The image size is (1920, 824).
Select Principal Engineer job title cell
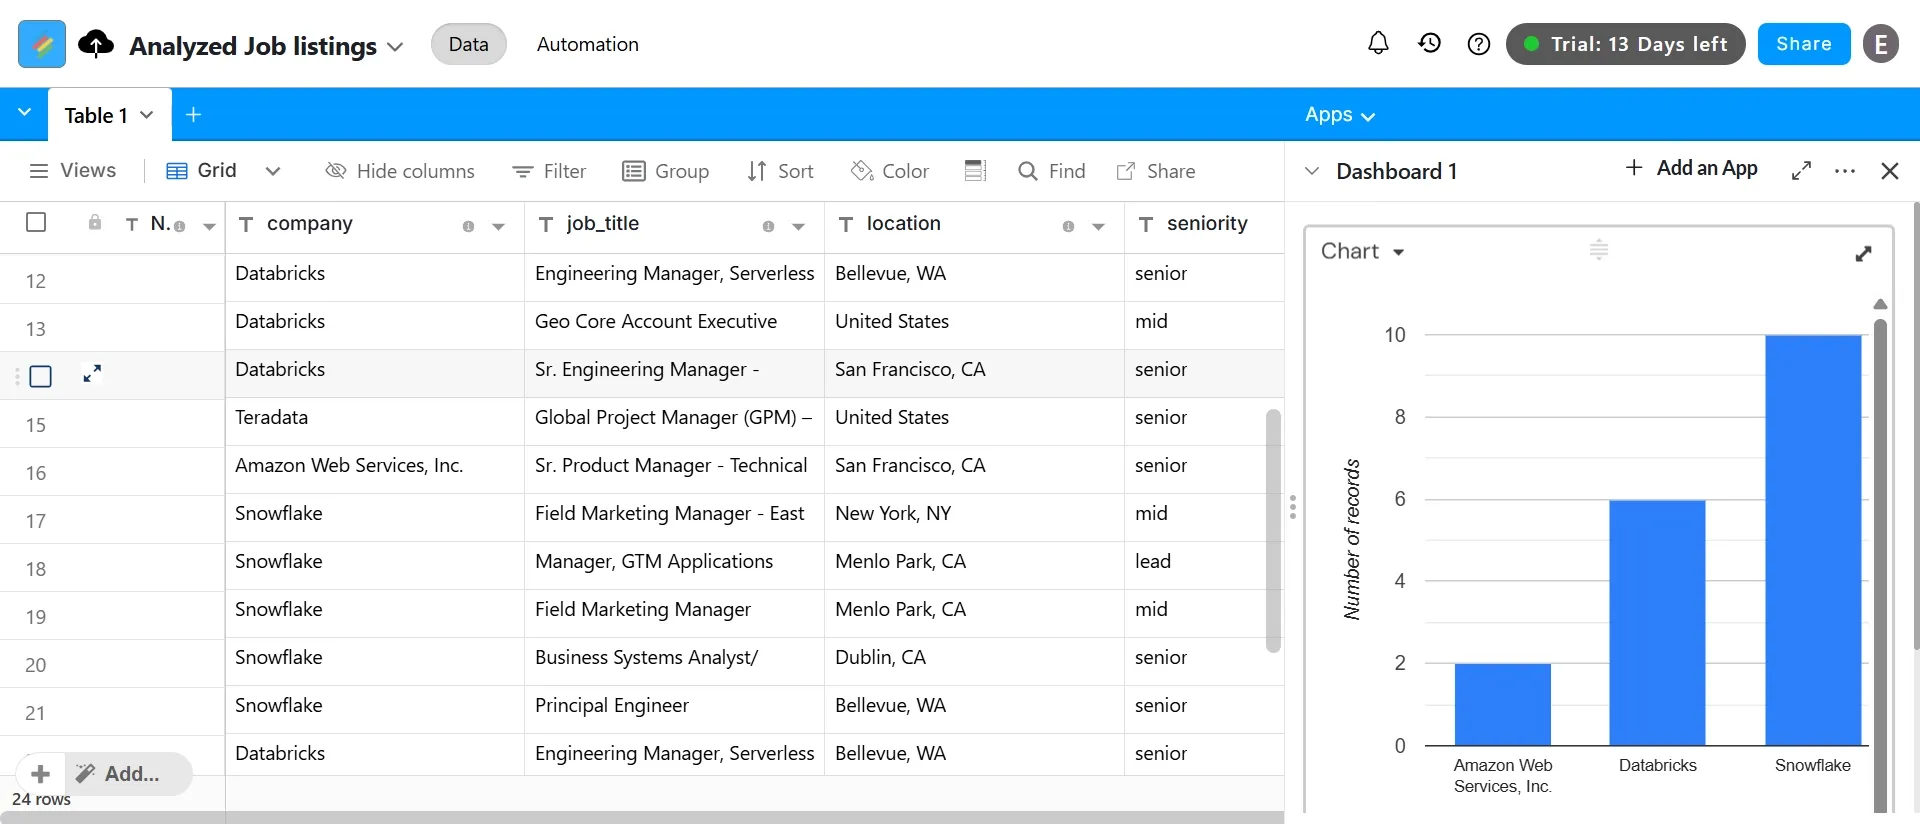pos(675,709)
